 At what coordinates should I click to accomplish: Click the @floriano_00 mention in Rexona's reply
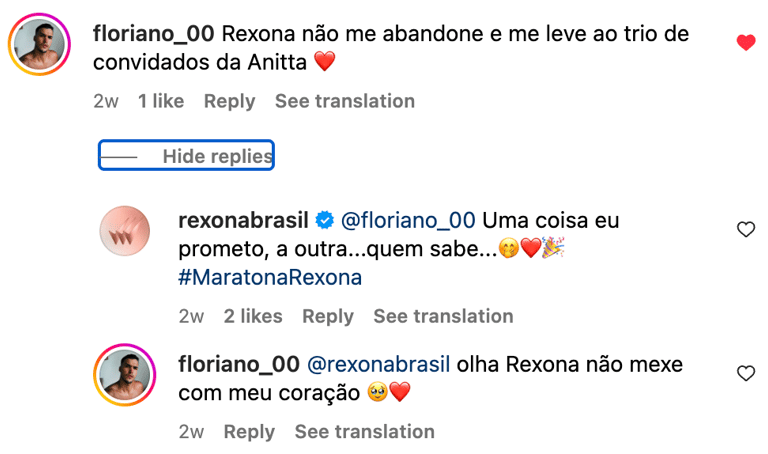pos(409,219)
